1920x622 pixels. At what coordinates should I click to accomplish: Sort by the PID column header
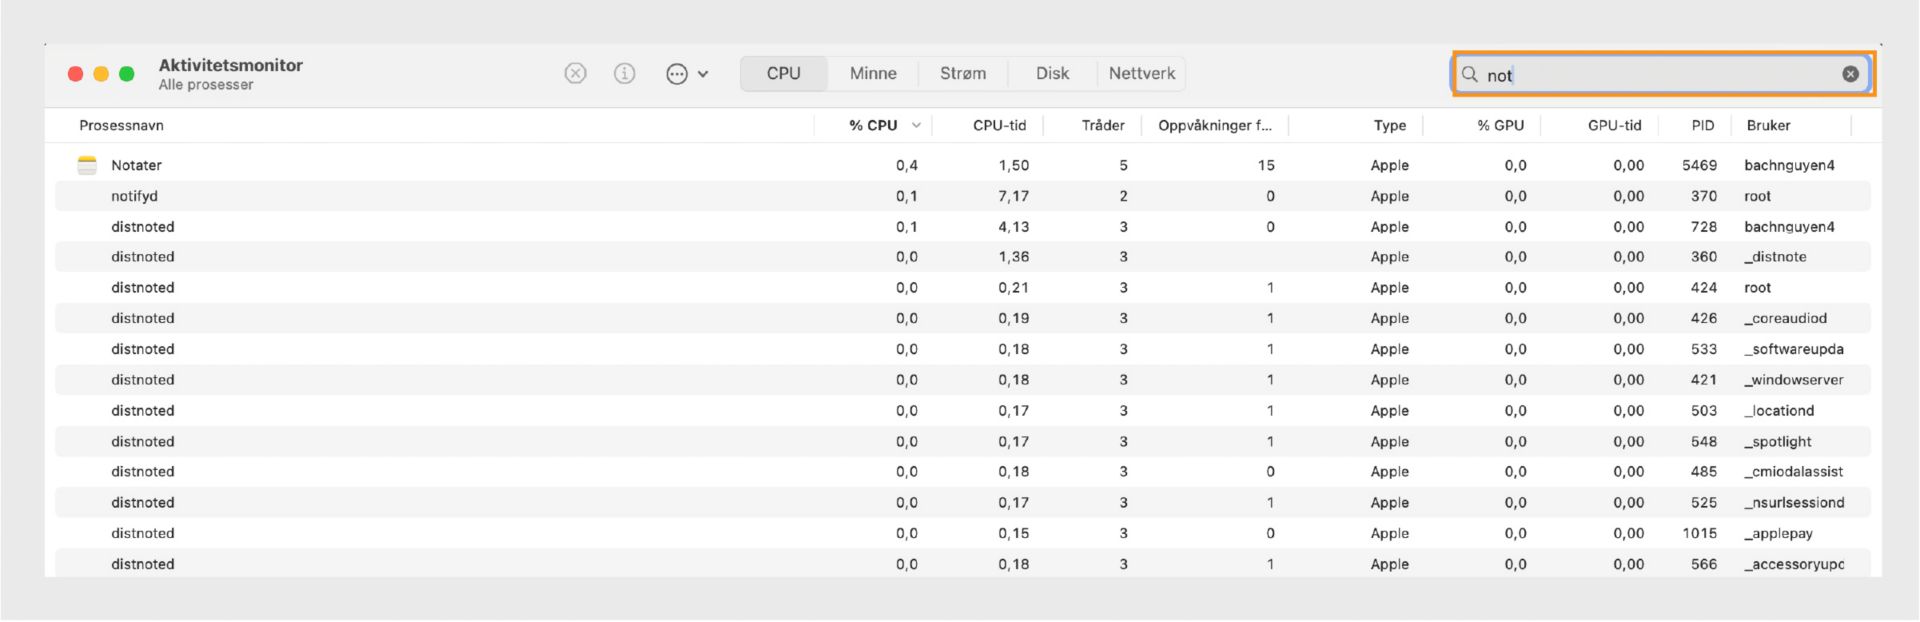pos(1702,126)
